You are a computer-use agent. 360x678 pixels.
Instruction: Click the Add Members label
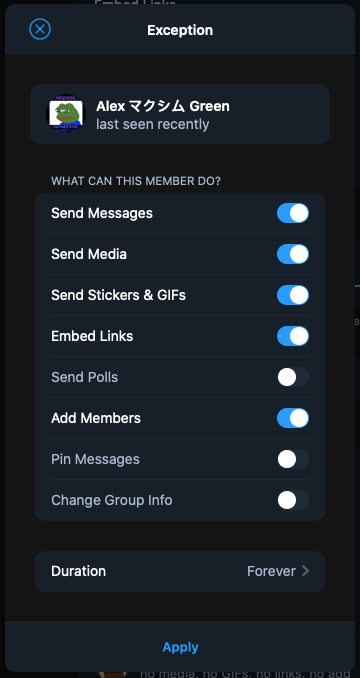[96, 418]
